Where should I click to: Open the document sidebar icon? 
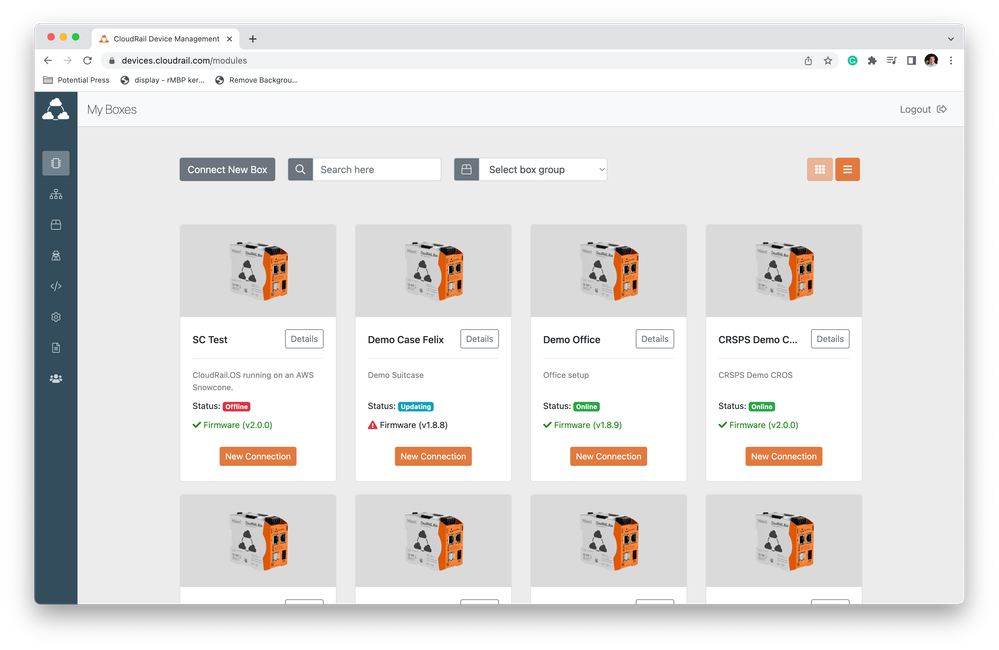(56, 348)
